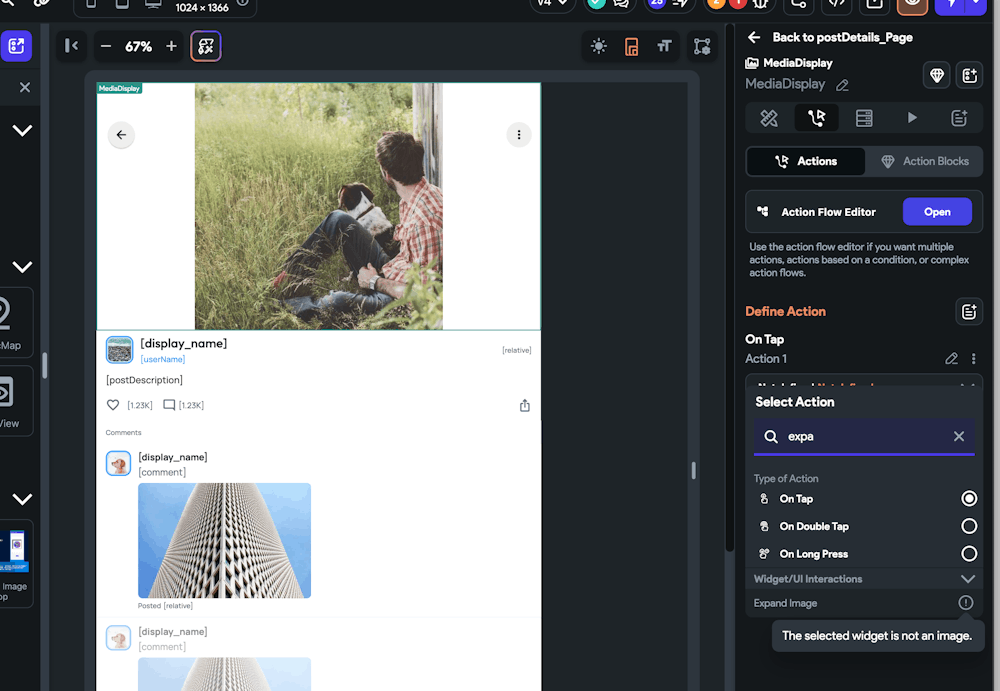Click the back arrow on the canvas image
This screenshot has height=691, width=1000.
point(121,135)
